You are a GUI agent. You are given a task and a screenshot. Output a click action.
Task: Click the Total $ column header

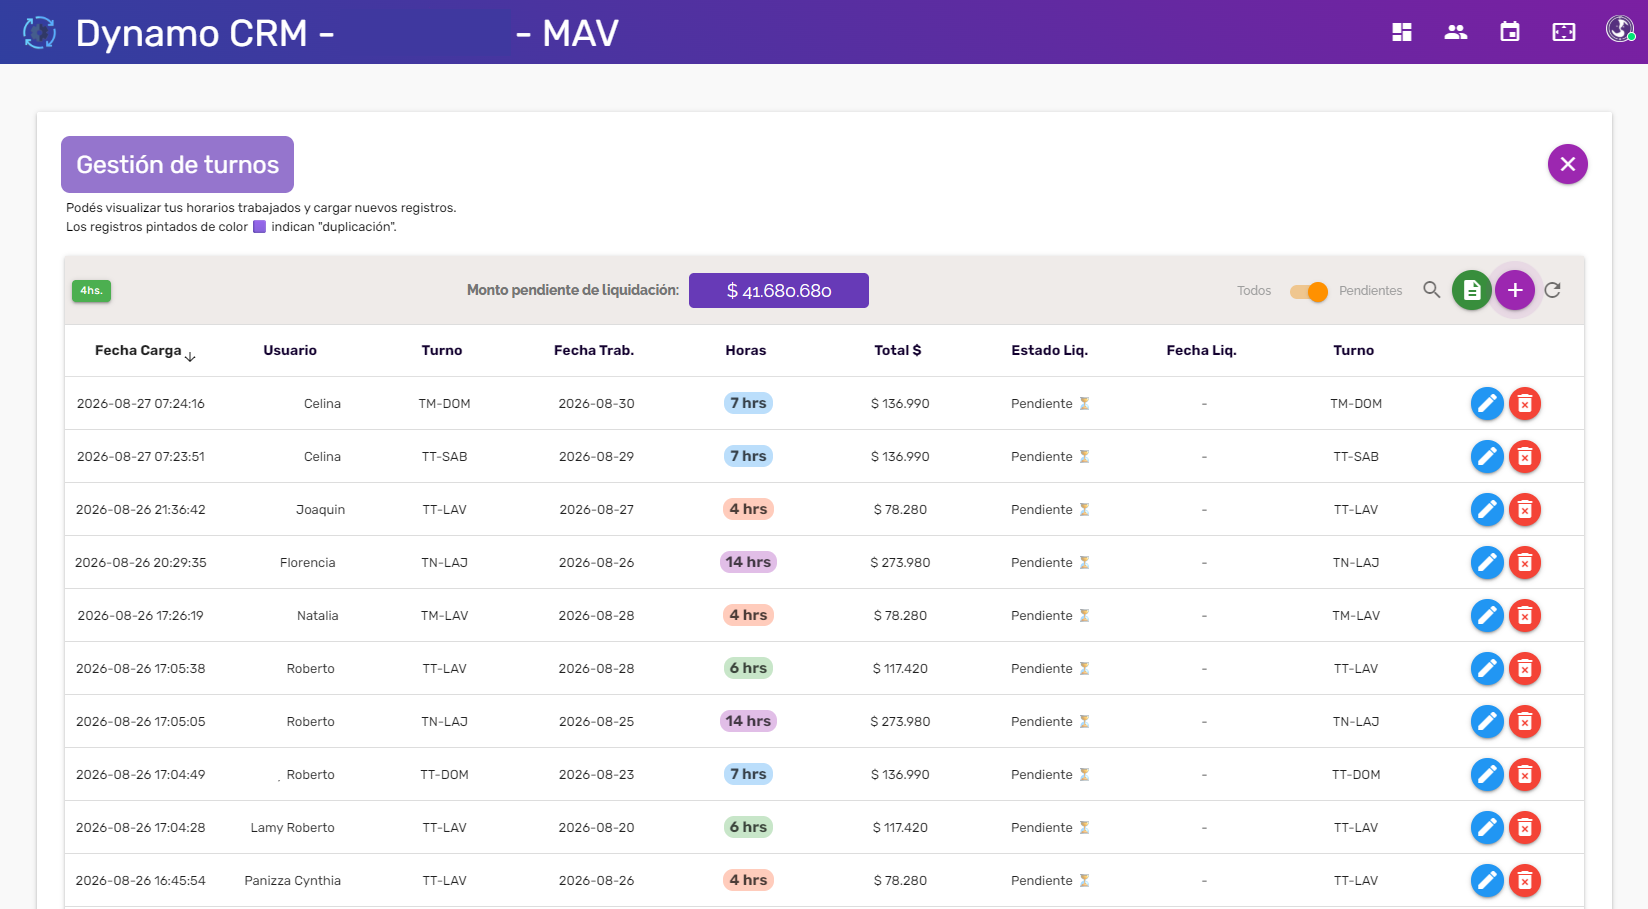(x=898, y=351)
